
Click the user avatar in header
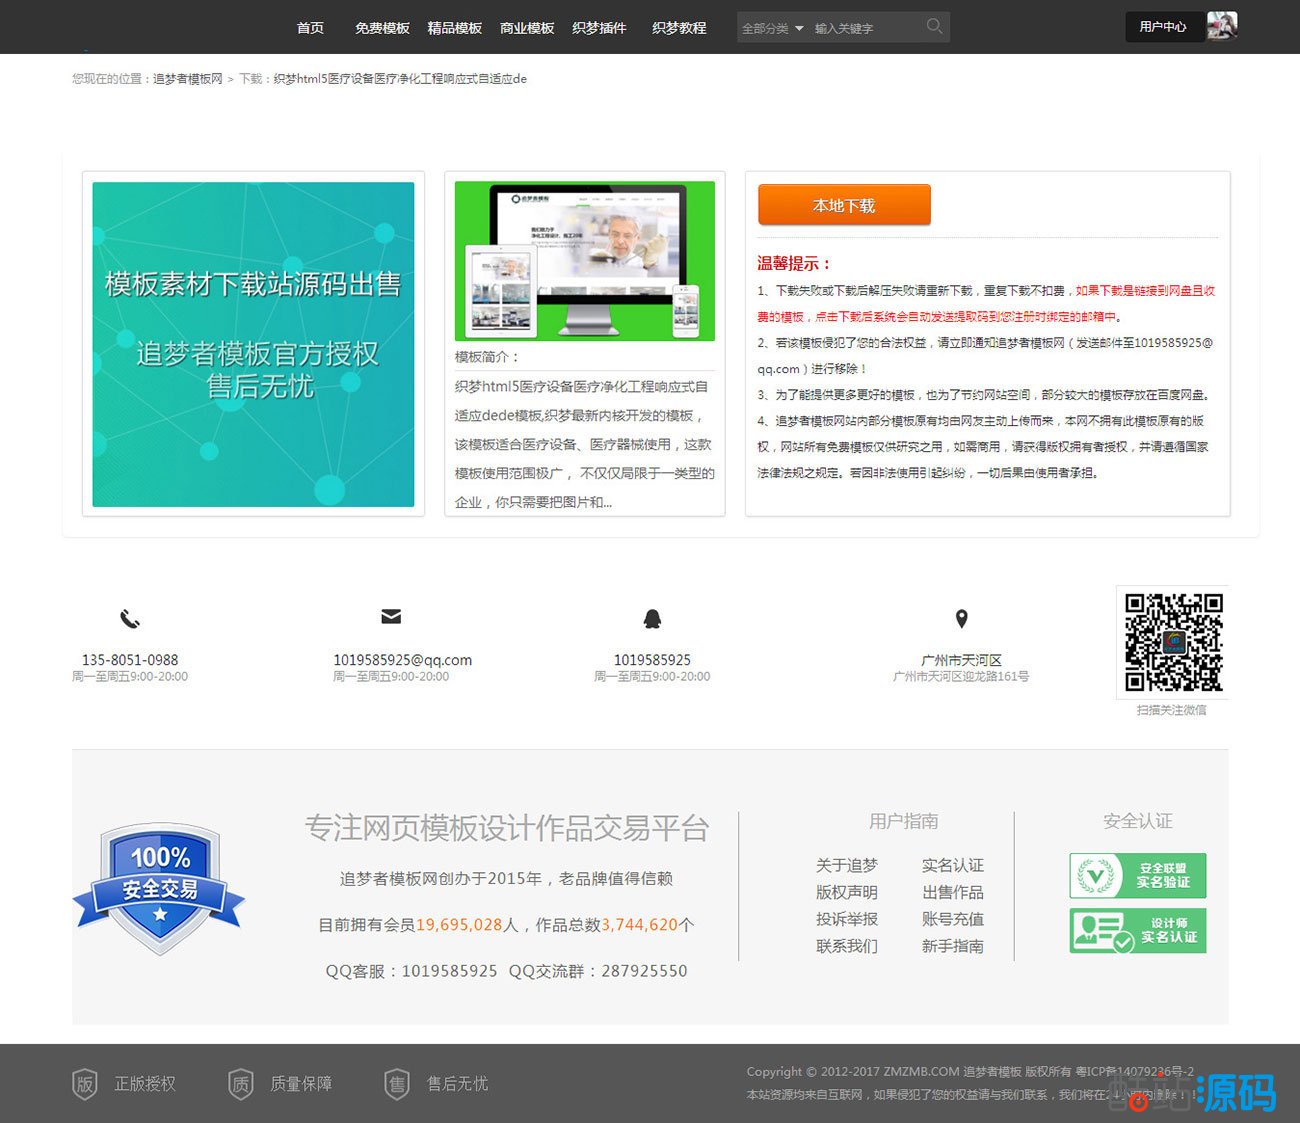pyautogui.click(x=1221, y=26)
